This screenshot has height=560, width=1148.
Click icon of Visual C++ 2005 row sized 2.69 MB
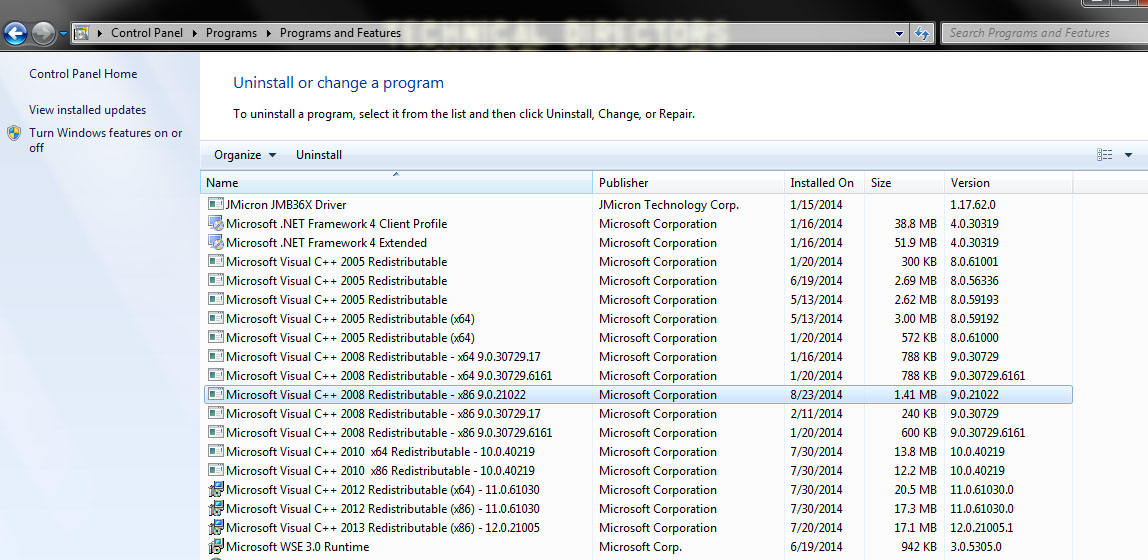point(215,280)
